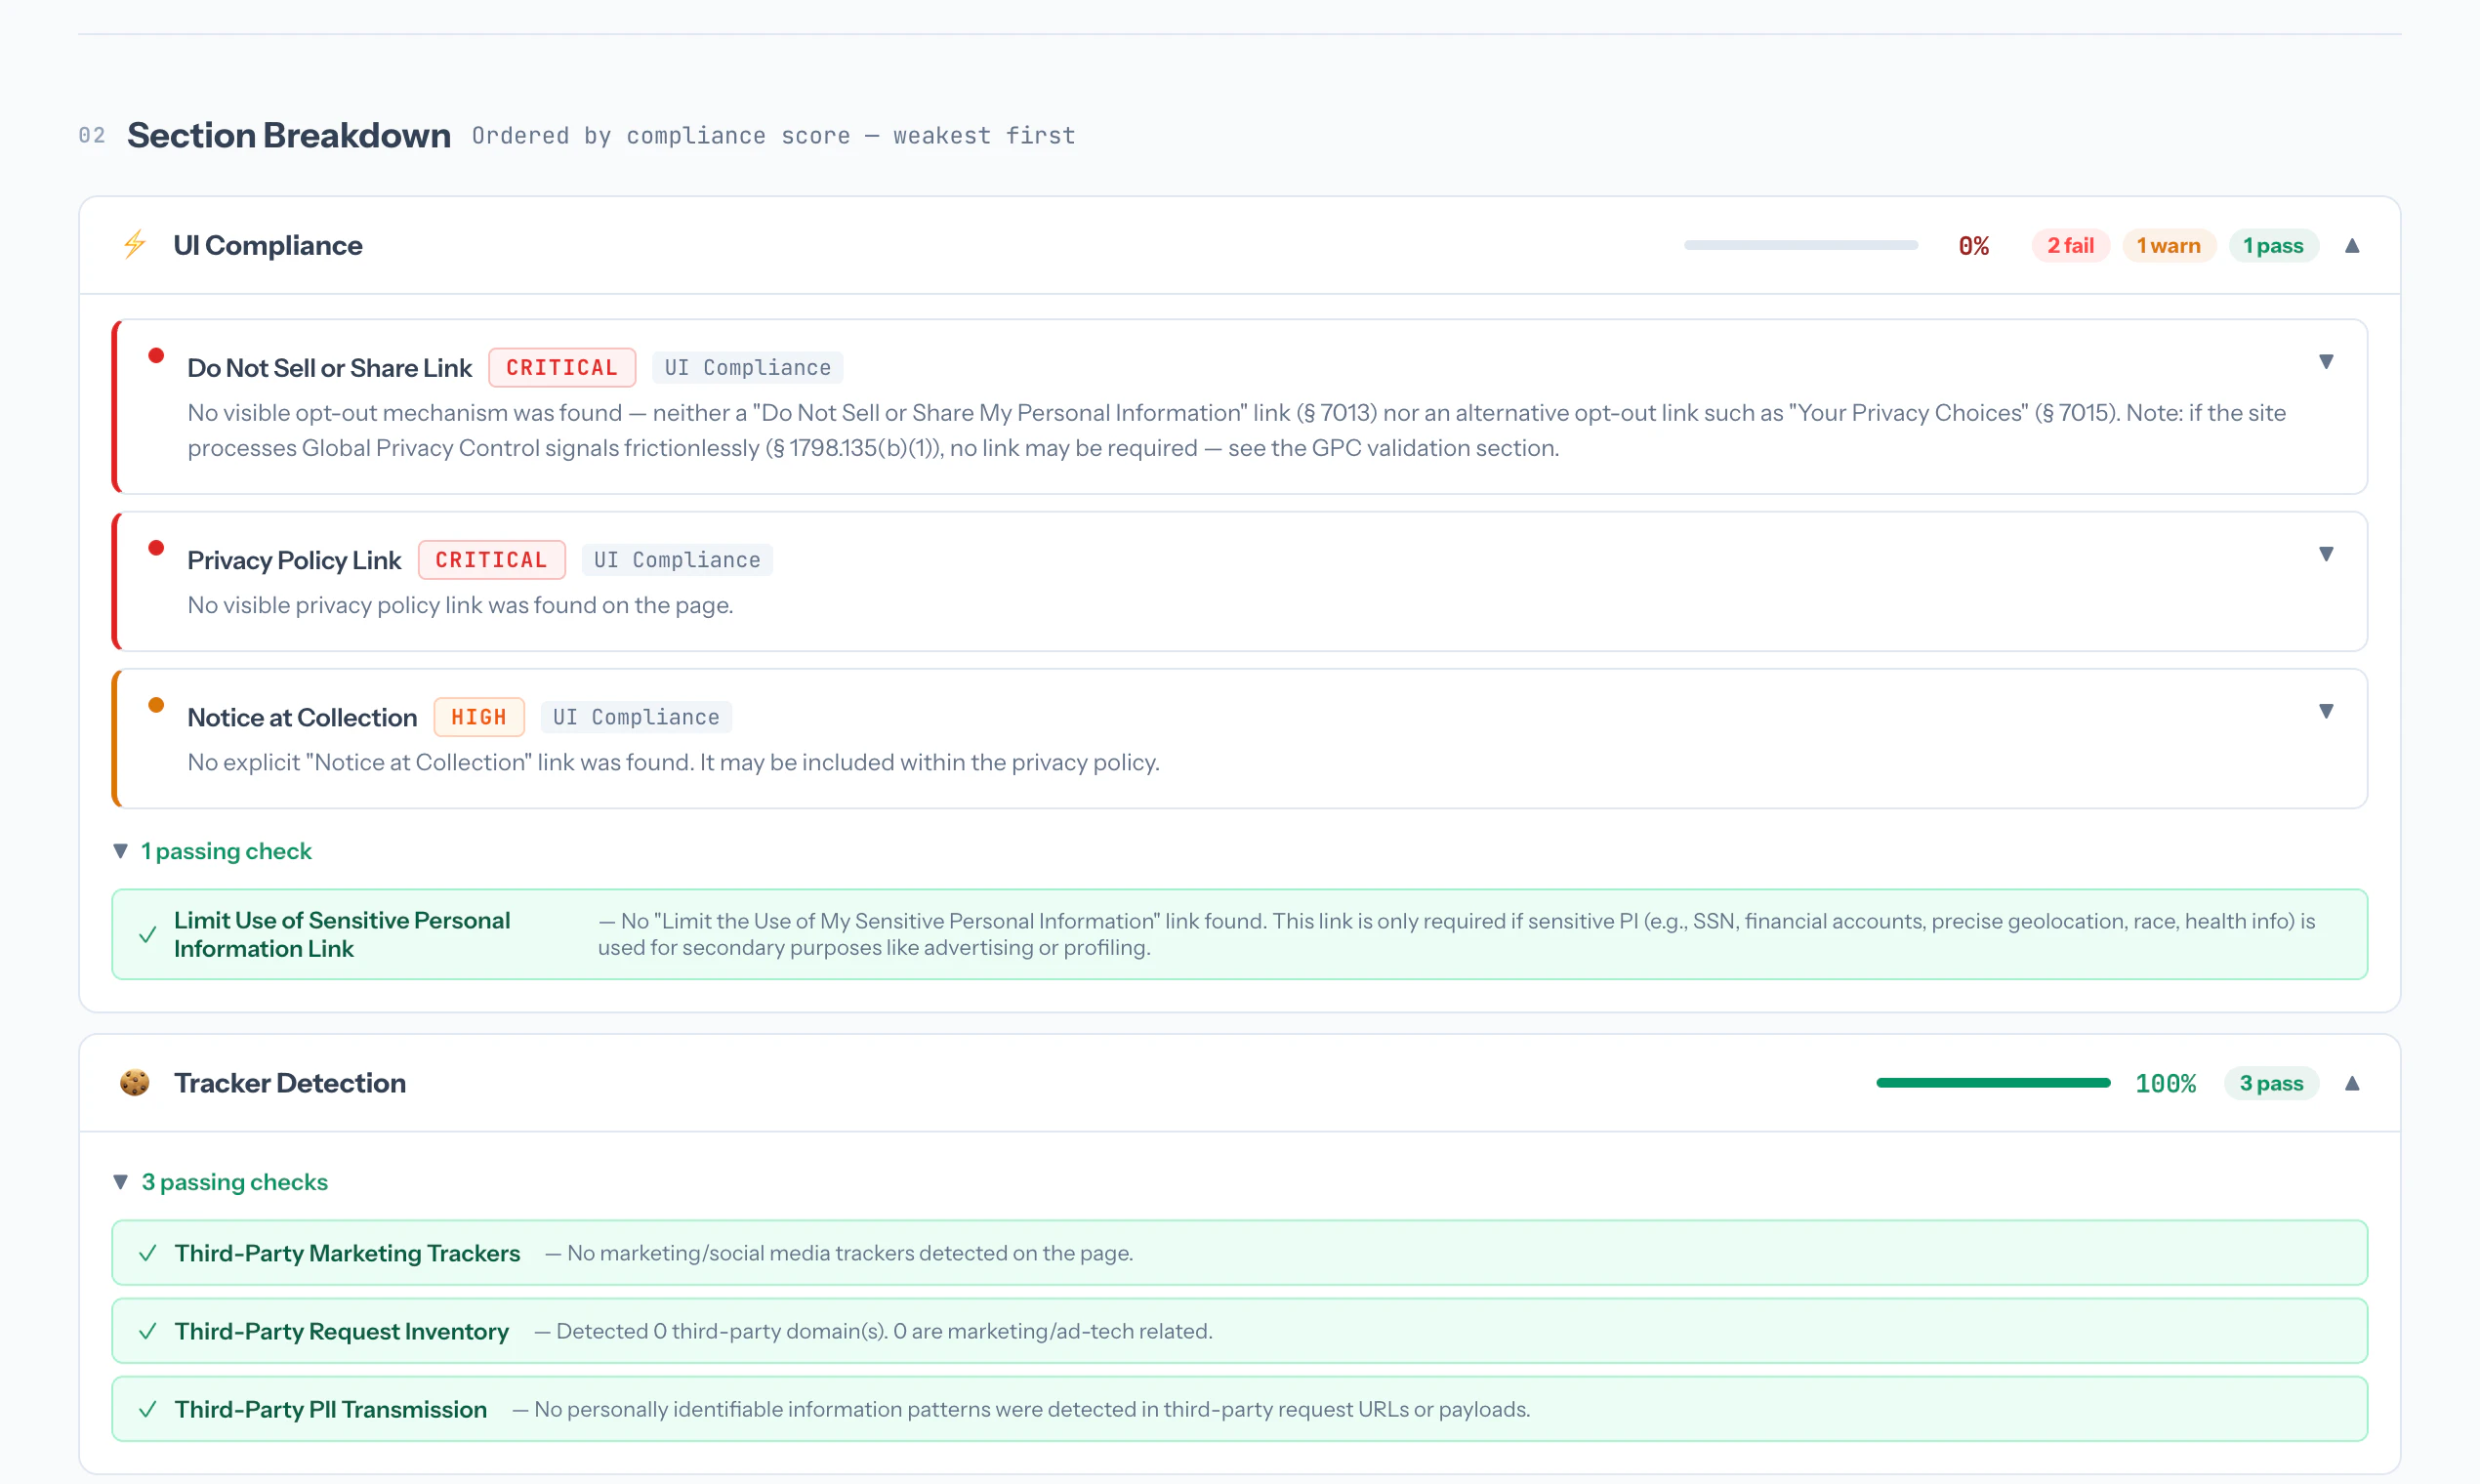Click the checkmark icon on Limit Use of Sensitive Personal Information
Image resolution: width=2480 pixels, height=1484 pixels.
(x=148, y=934)
